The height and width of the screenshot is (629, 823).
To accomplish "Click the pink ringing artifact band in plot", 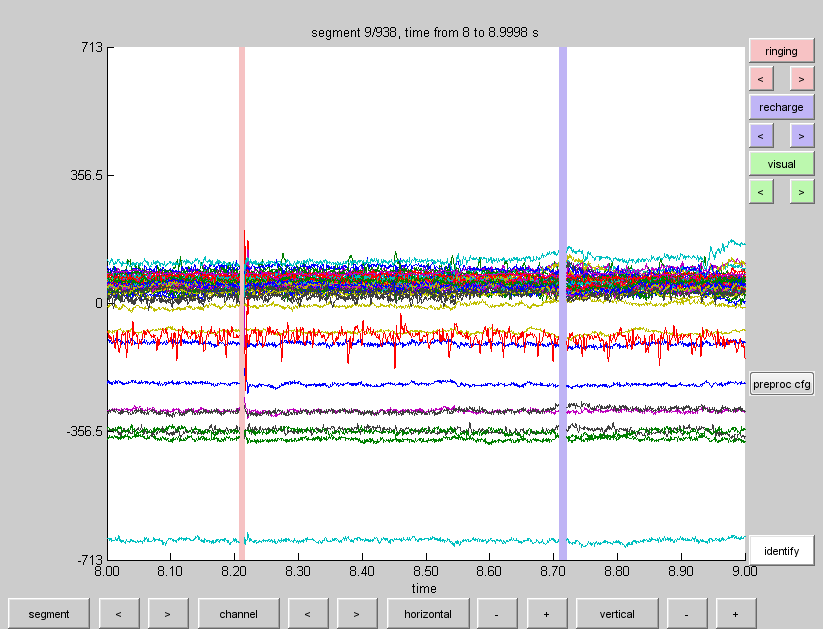I will click(x=242, y=303).
